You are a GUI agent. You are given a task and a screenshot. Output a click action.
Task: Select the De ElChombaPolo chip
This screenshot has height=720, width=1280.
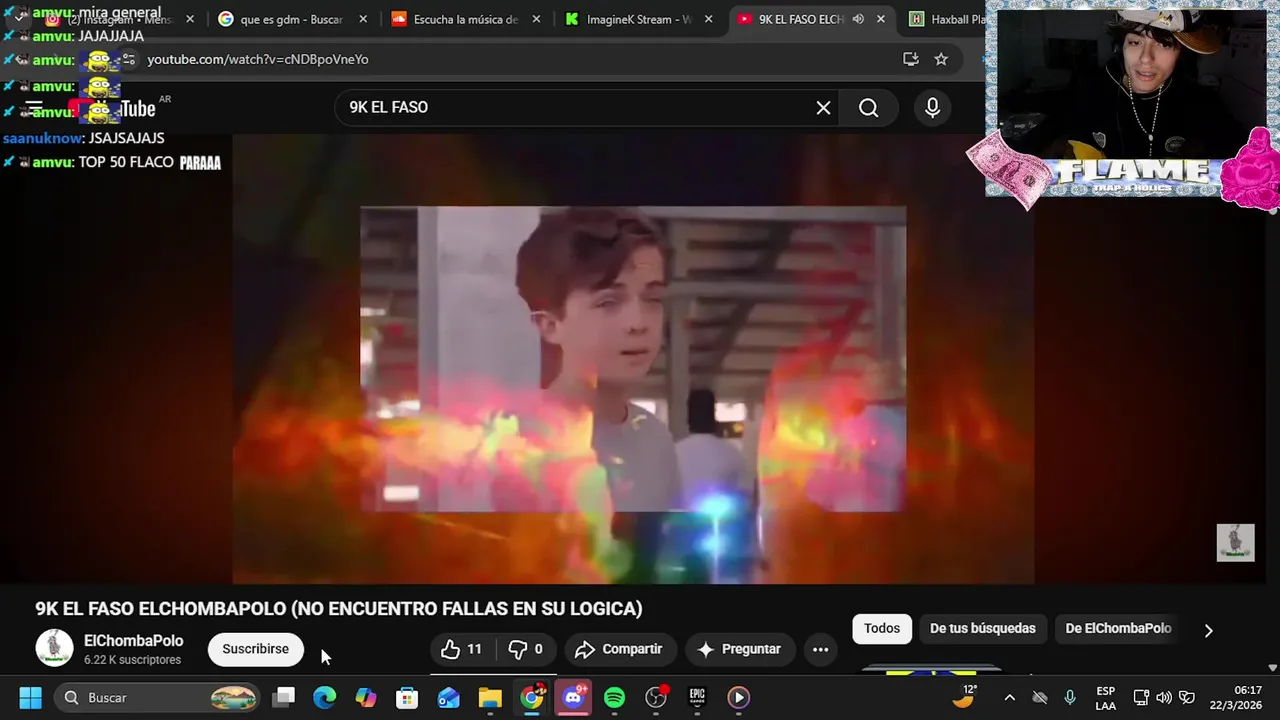[x=1118, y=629]
